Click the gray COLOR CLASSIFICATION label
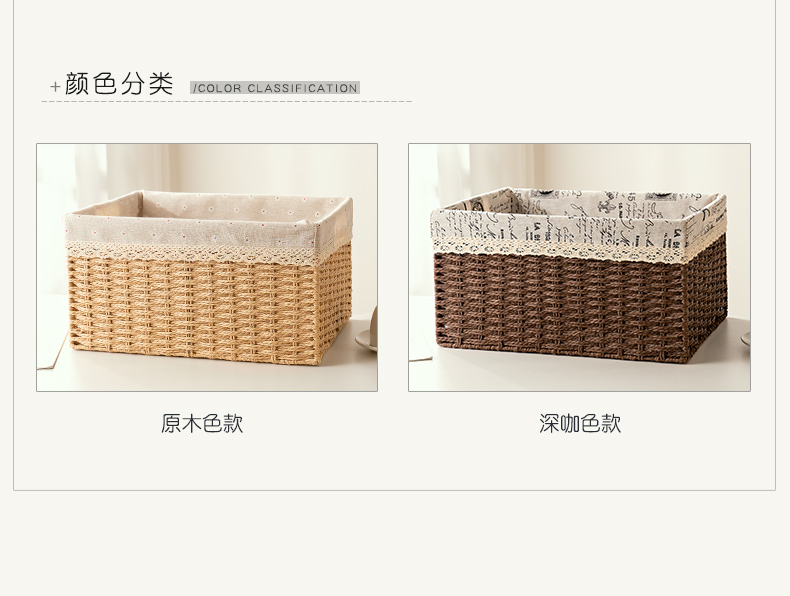This screenshot has height=596, width=790. tap(275, 88)
